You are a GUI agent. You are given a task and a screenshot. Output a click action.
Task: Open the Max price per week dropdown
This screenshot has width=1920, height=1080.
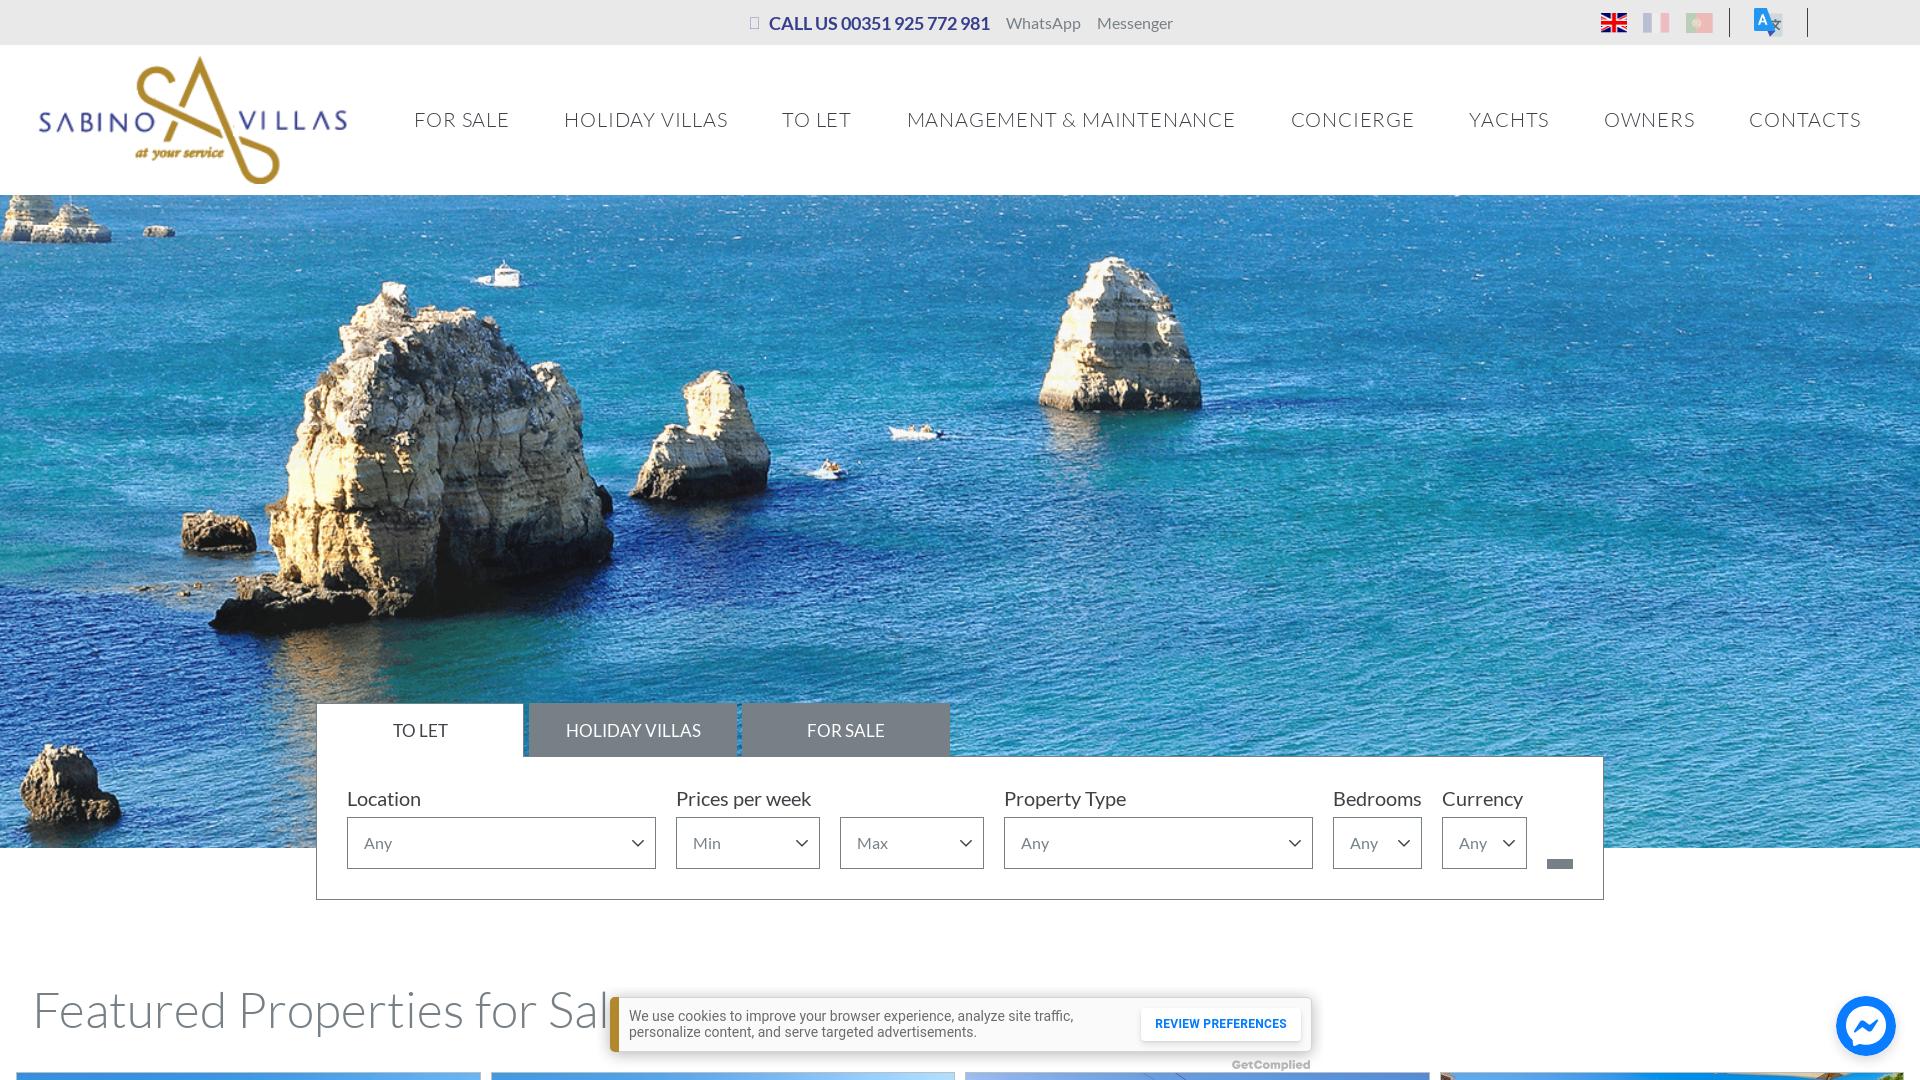point(911,843)
